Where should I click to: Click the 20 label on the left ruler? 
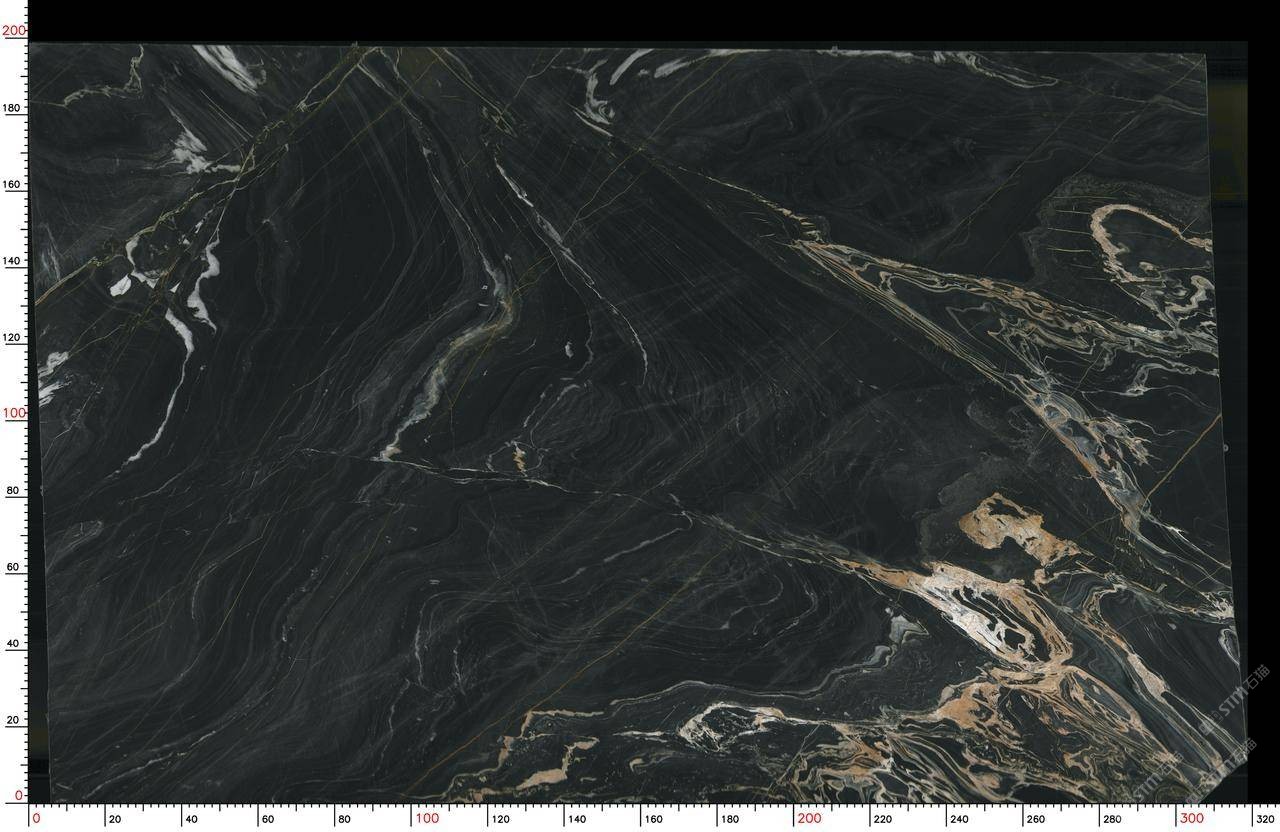coord(14,720)
